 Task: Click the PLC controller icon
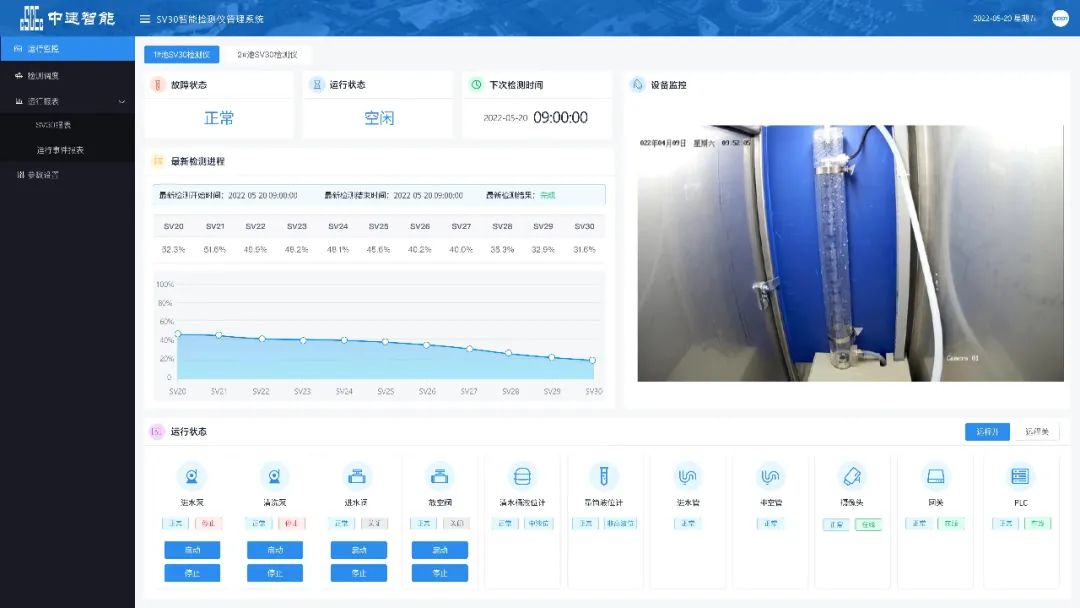(1020, 476)
